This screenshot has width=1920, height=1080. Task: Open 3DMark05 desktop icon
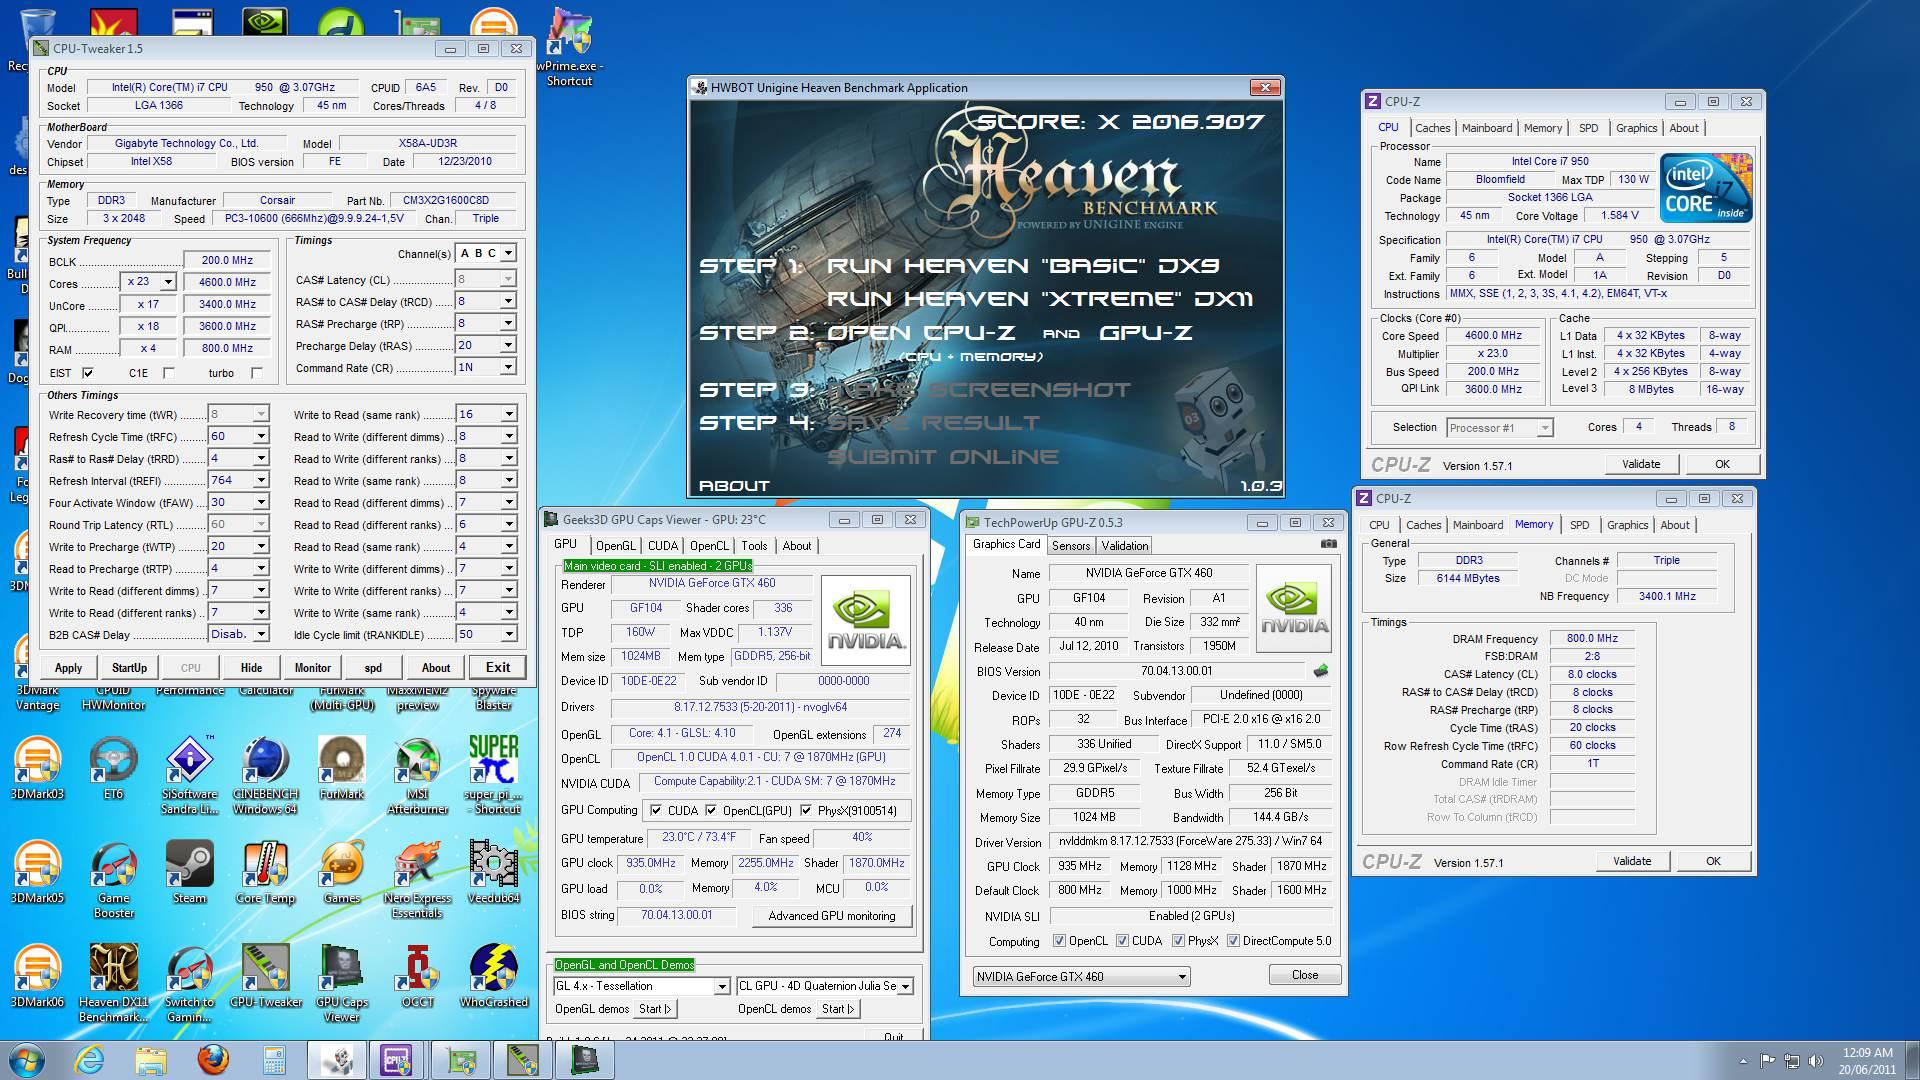click(x=37, y=872)
